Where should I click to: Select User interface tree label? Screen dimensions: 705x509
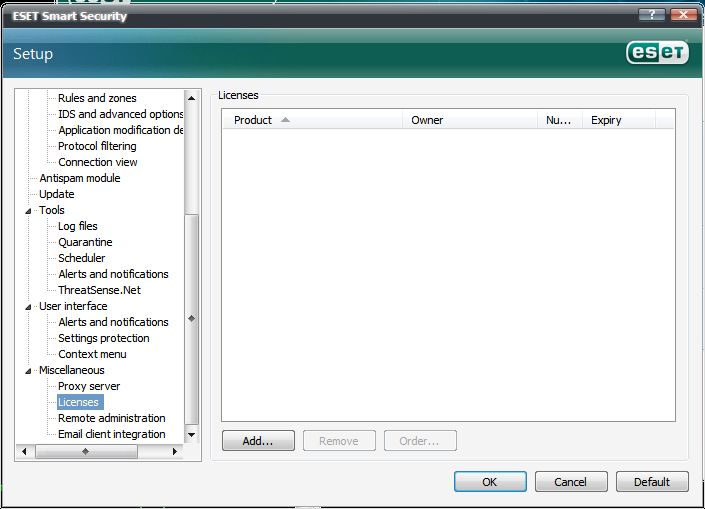pos(73,306)
